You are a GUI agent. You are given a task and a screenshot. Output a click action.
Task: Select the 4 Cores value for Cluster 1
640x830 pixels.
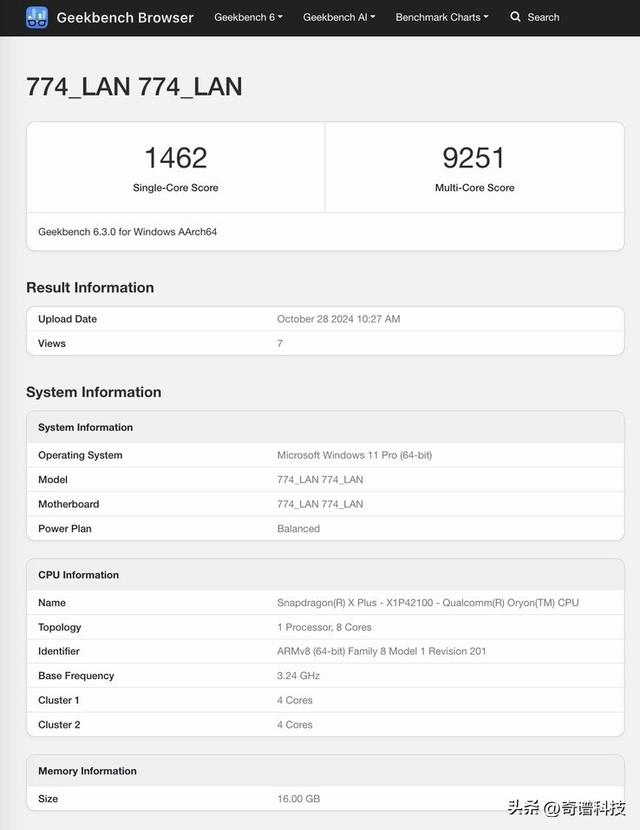[295, 700]
